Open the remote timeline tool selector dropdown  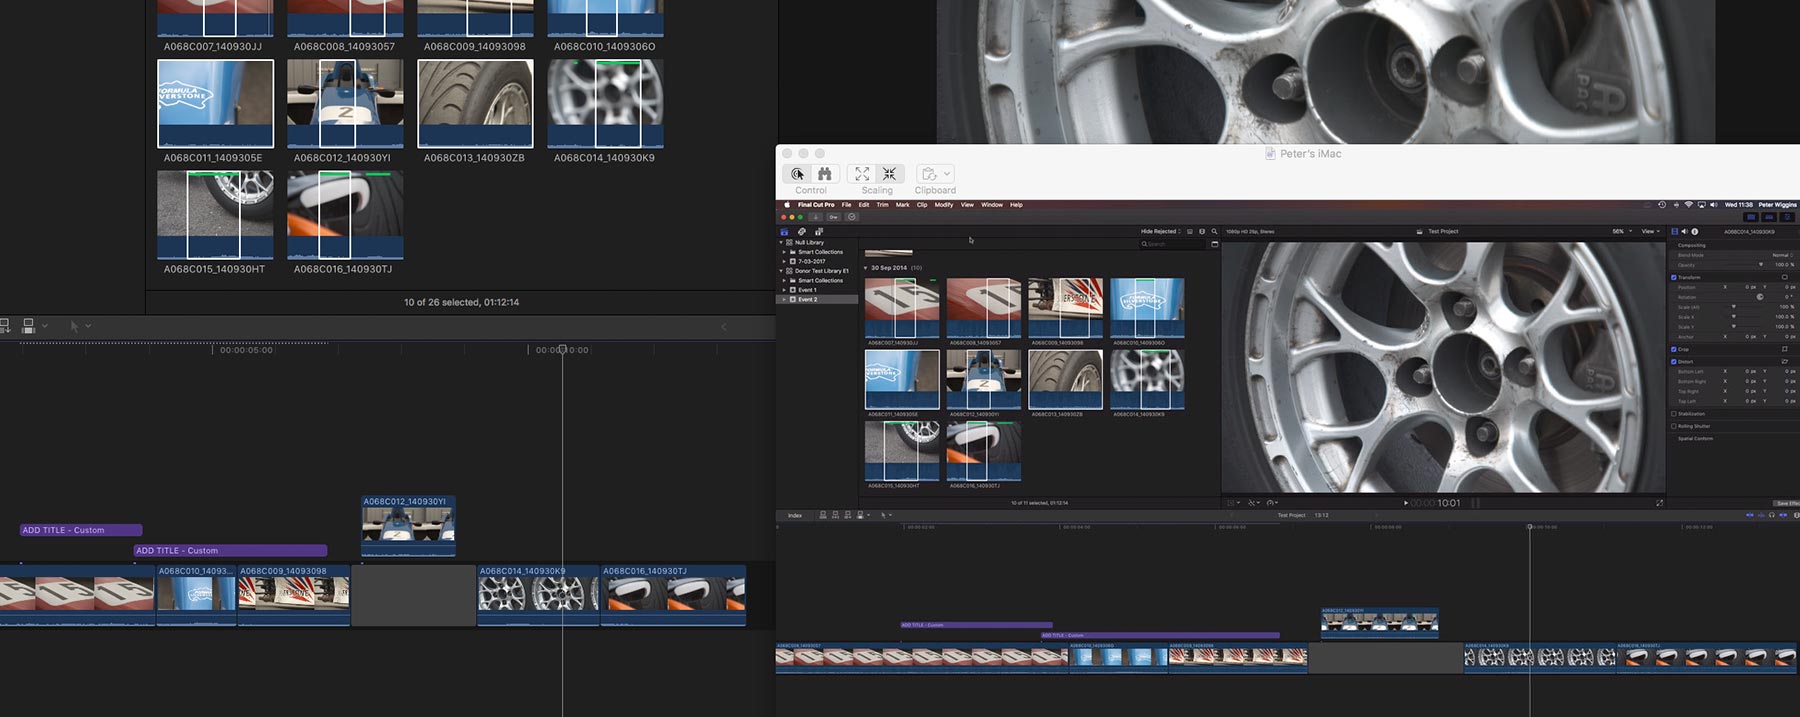point(886,515)
